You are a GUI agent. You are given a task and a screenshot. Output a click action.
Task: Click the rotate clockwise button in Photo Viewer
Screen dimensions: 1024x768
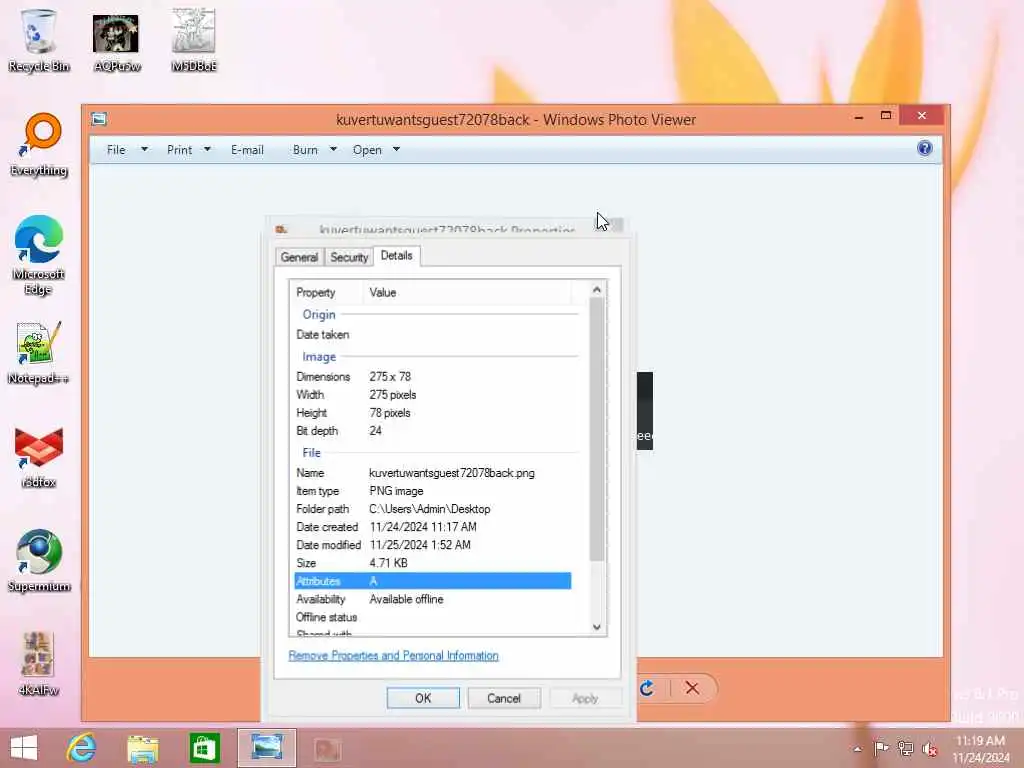pyautogui.click(x=647, y=688)
